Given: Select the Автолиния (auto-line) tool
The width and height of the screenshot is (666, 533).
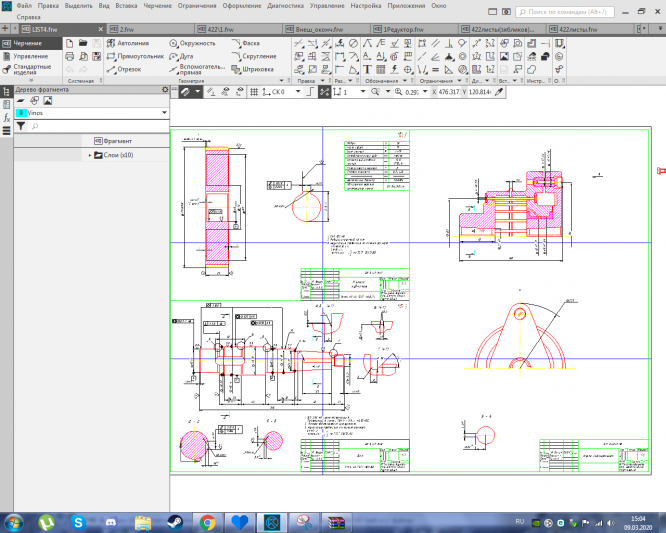Looking at the screenshot, I should pos(131,44).
